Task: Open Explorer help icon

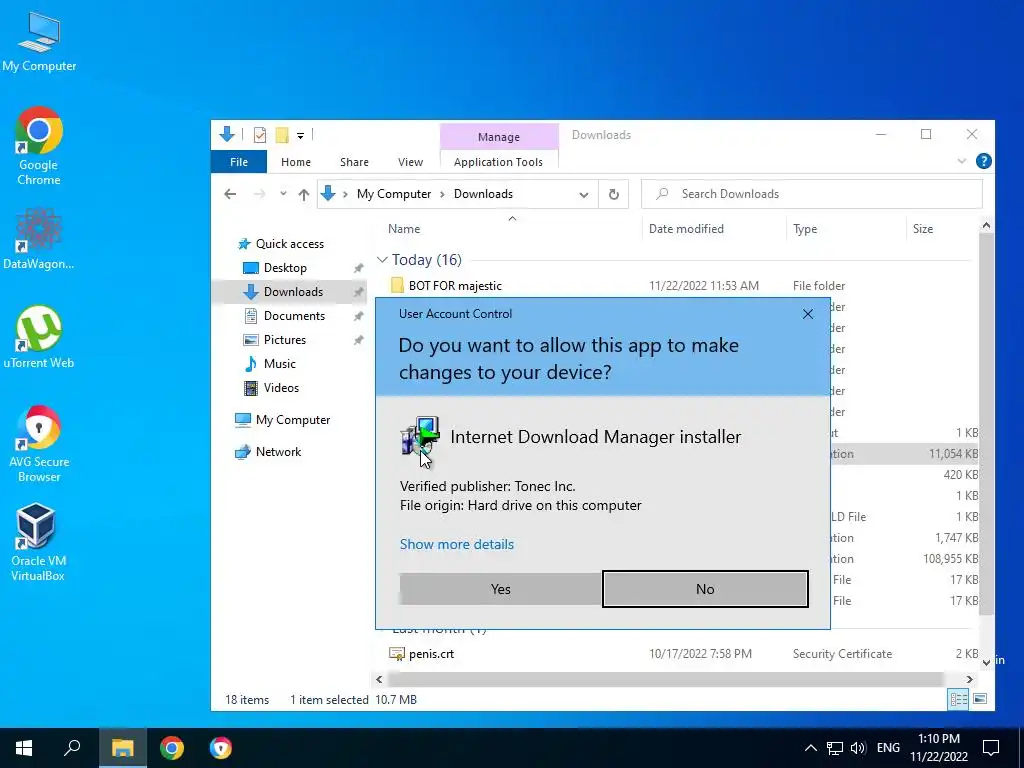Action: [x=984, y=161]
